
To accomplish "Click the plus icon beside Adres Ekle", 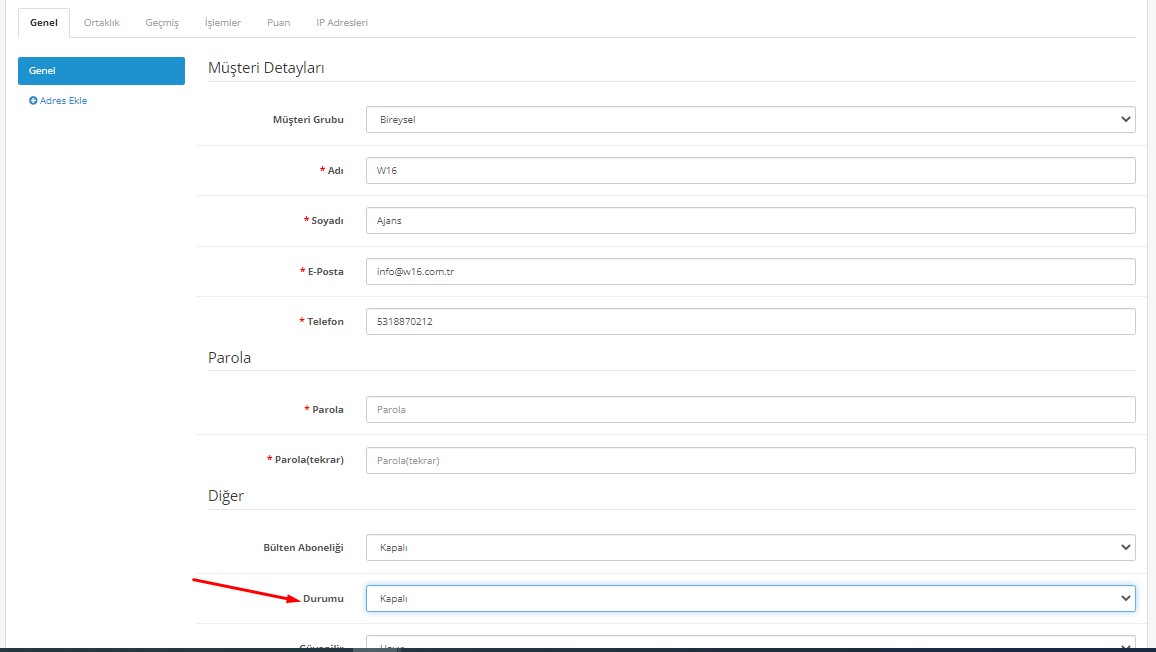I will (x=33, y=101).
